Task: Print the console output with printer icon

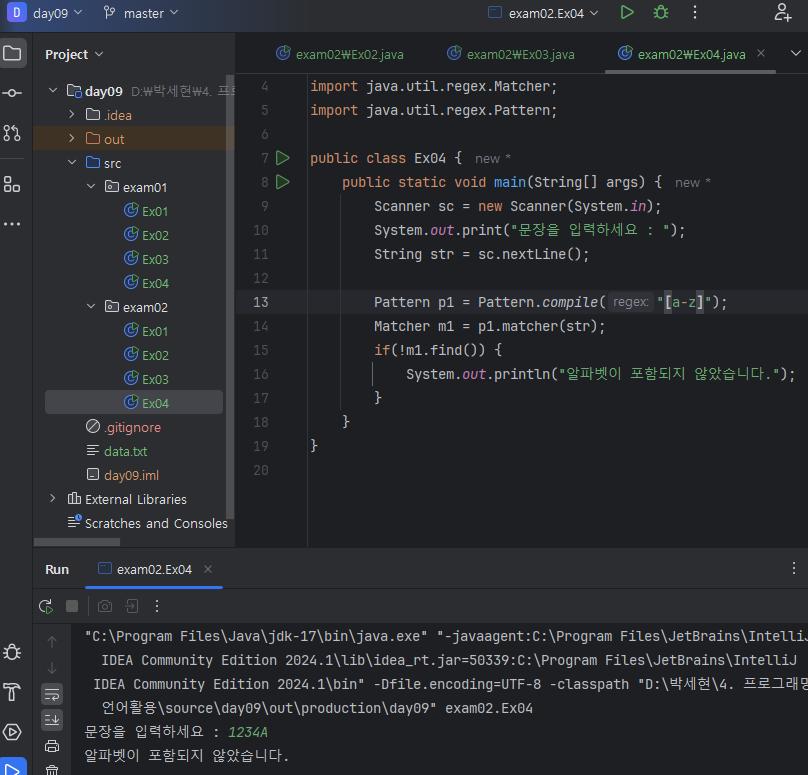Action: tap(52, 746)
